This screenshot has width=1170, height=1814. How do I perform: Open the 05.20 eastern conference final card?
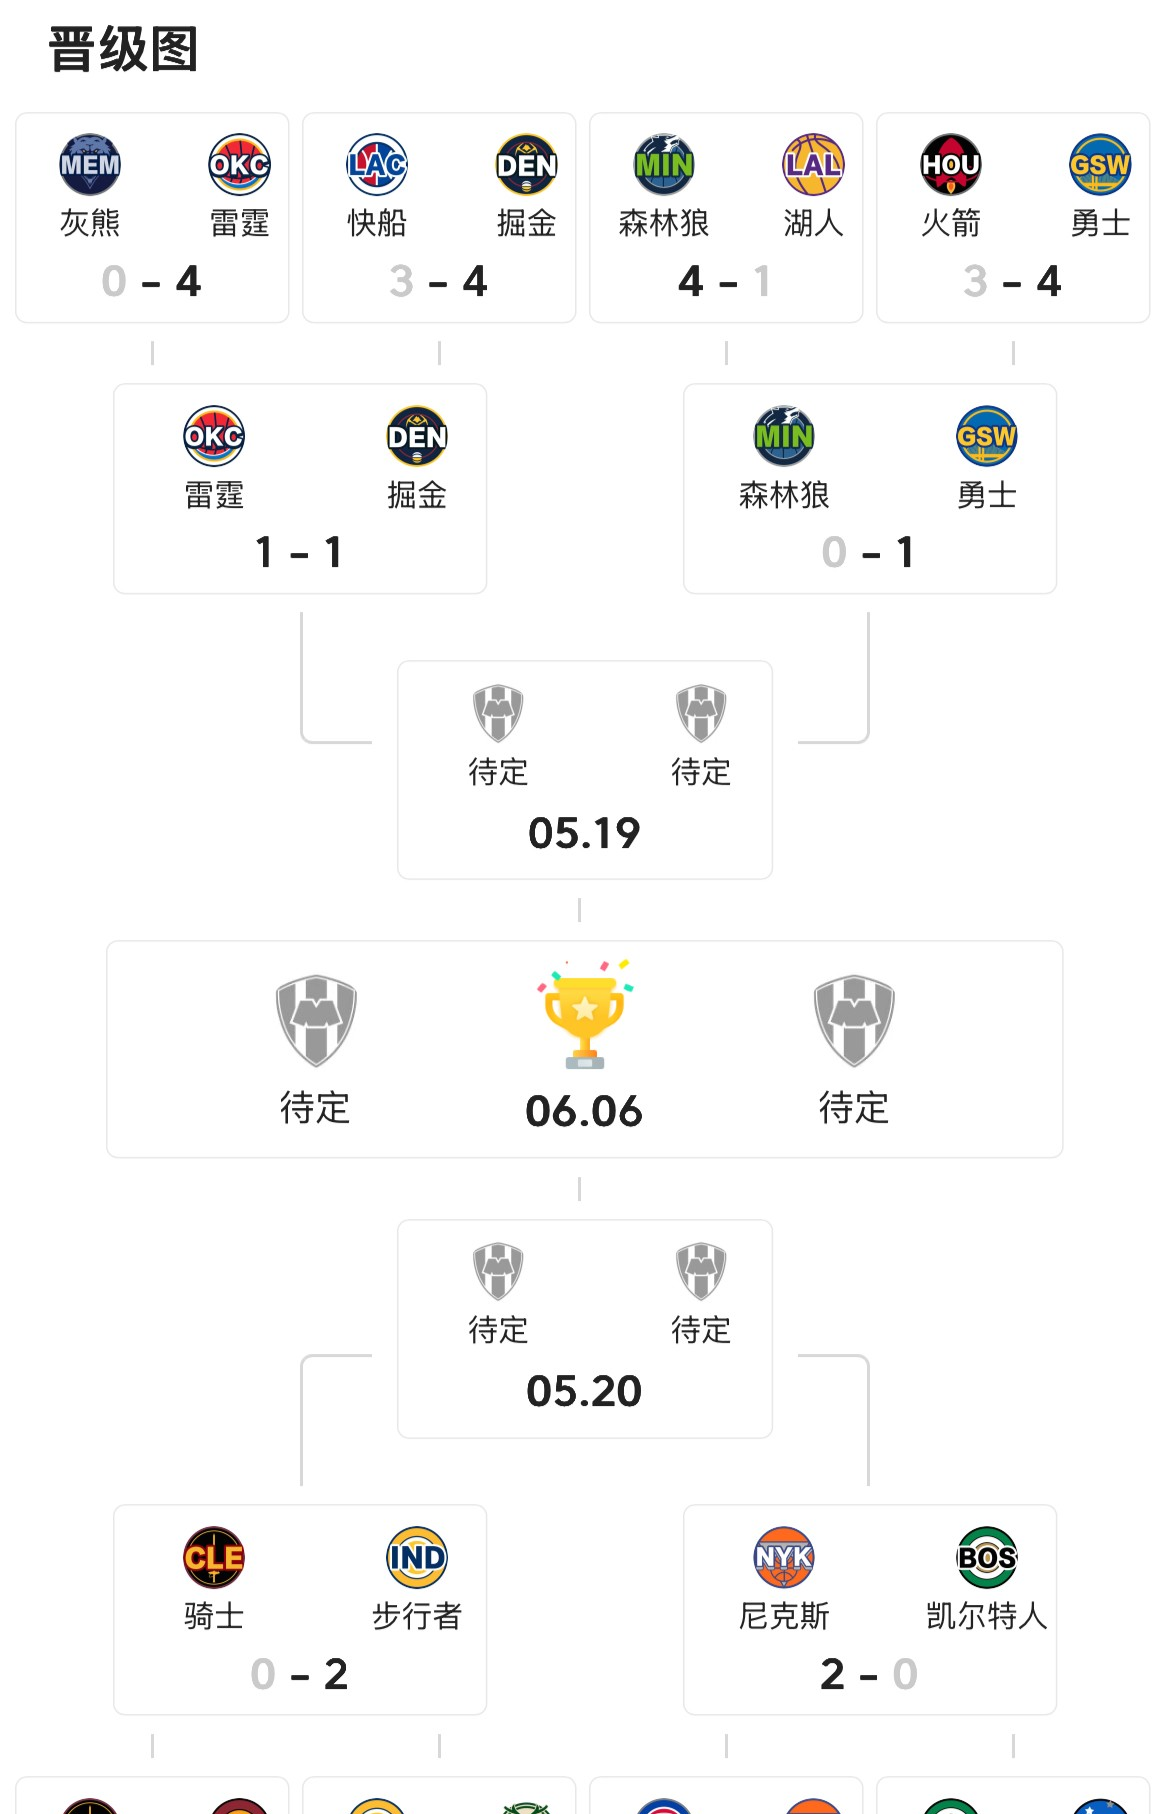pos(585,1329)
